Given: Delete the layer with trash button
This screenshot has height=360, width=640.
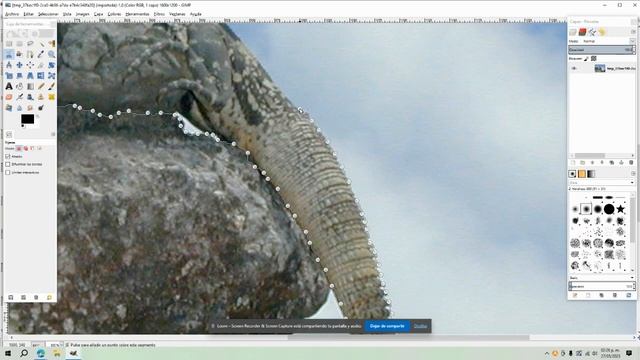Looking at the screenshot, I should coord(631,162).
